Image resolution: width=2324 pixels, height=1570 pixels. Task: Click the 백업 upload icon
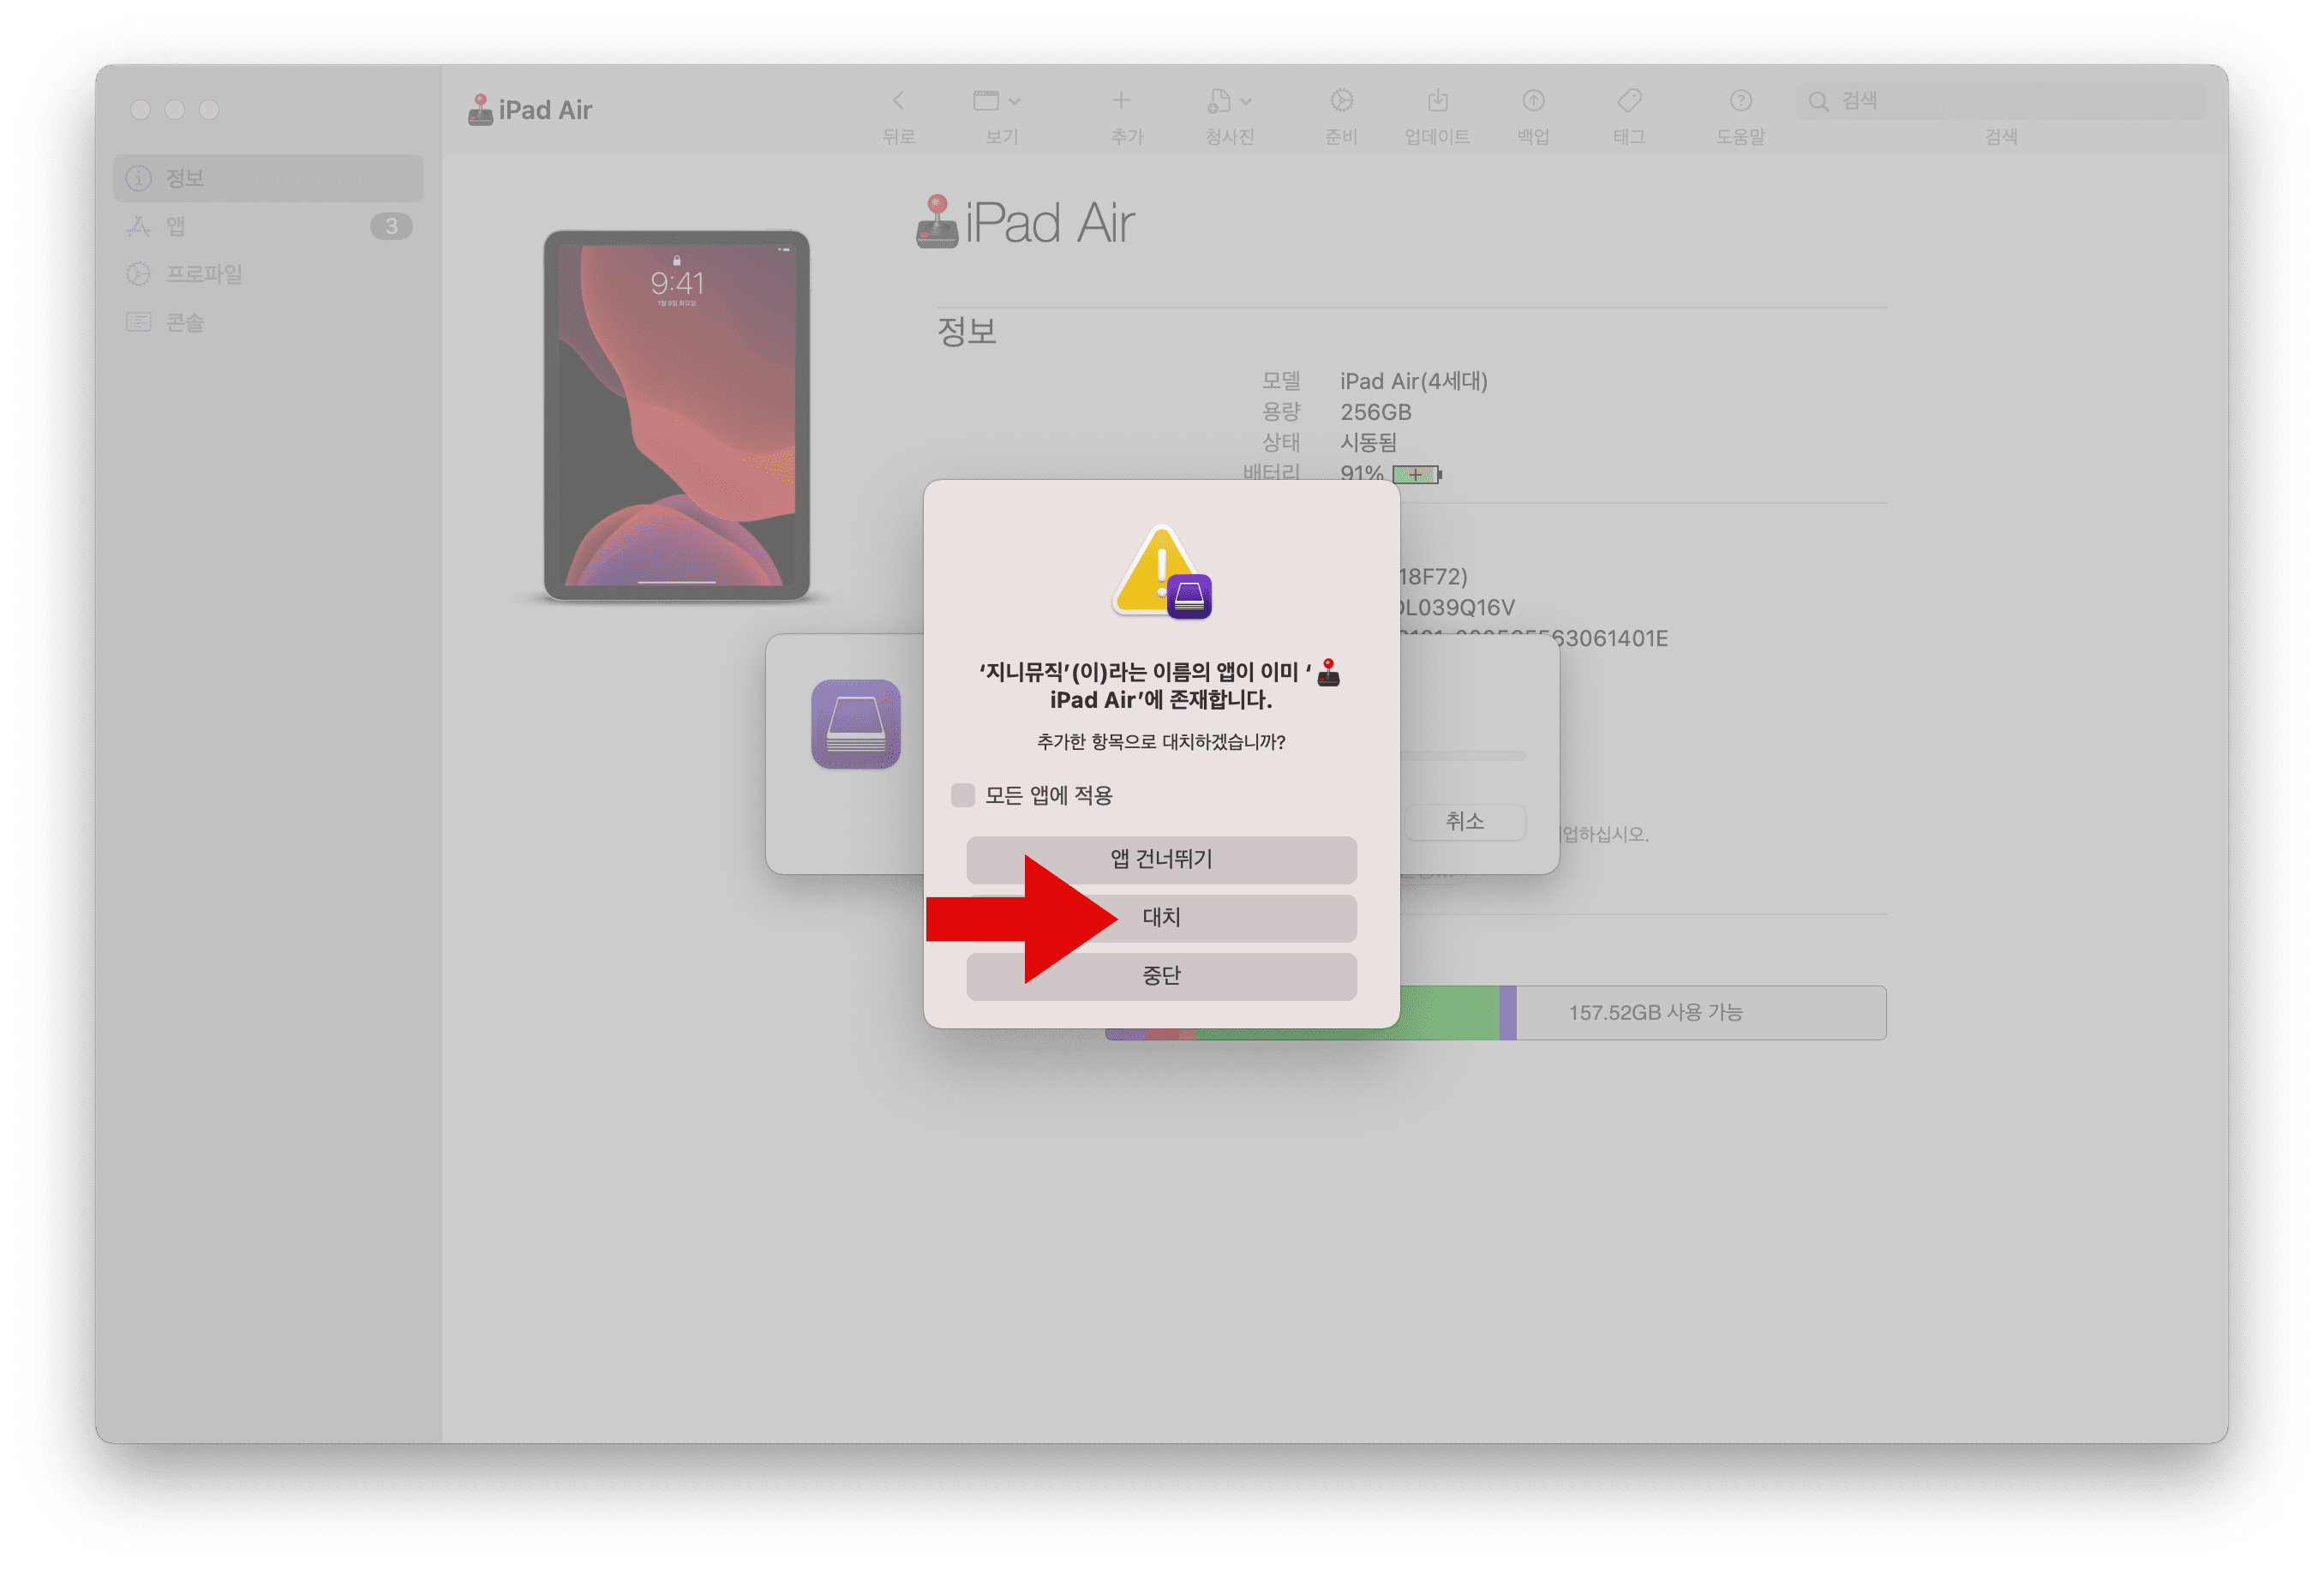[1533, 100]
